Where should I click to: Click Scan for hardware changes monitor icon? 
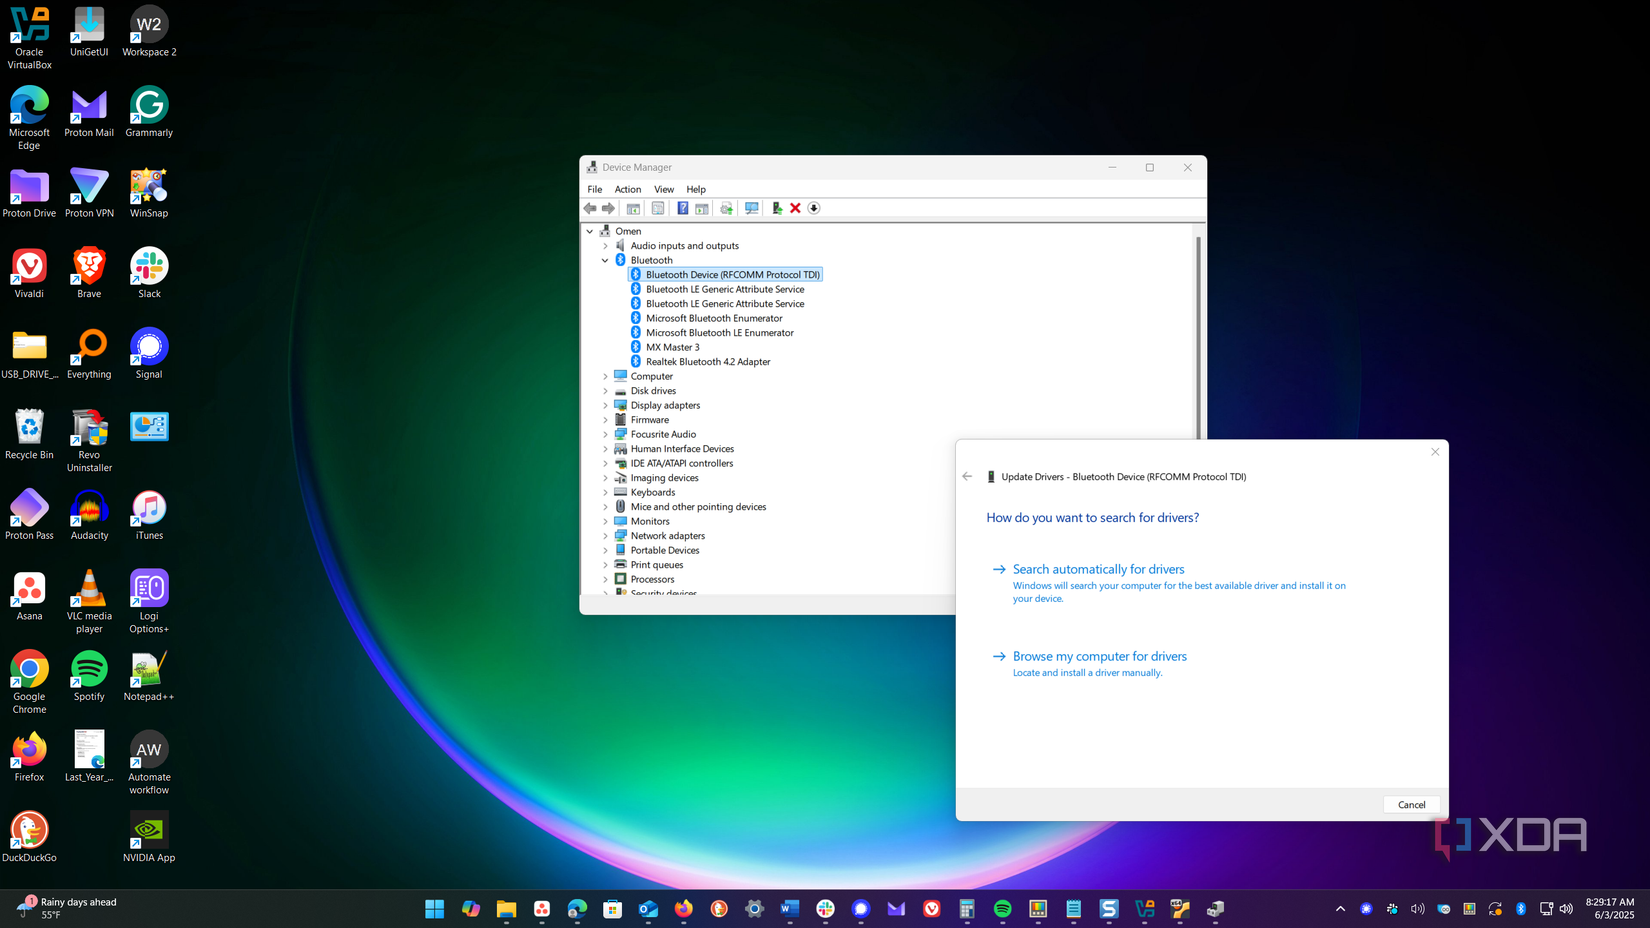[x=752, y=208]
